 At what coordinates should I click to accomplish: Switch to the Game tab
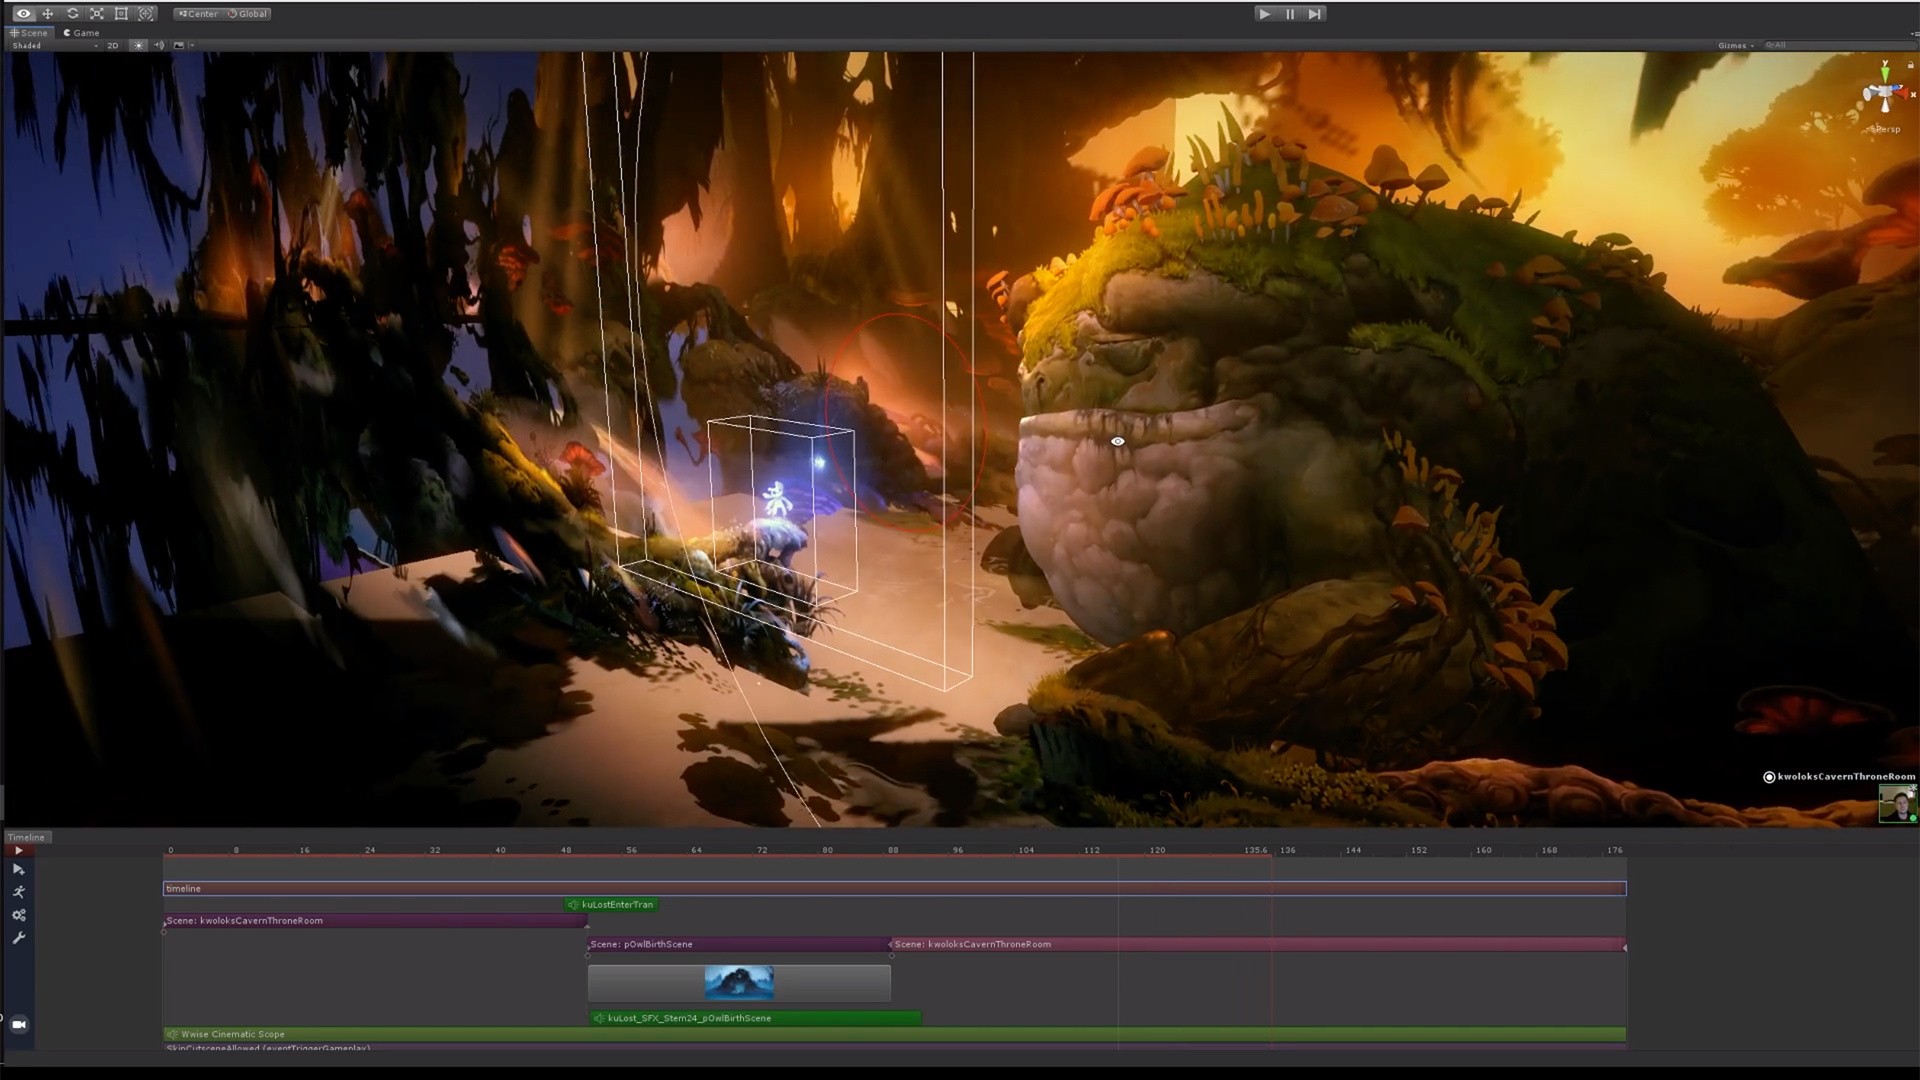(x=82, y=32)
